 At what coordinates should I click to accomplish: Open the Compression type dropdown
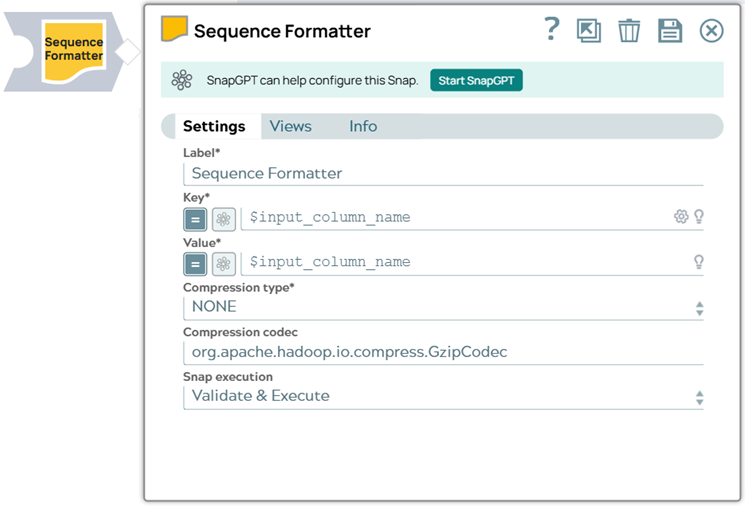[x=443, y=307]
